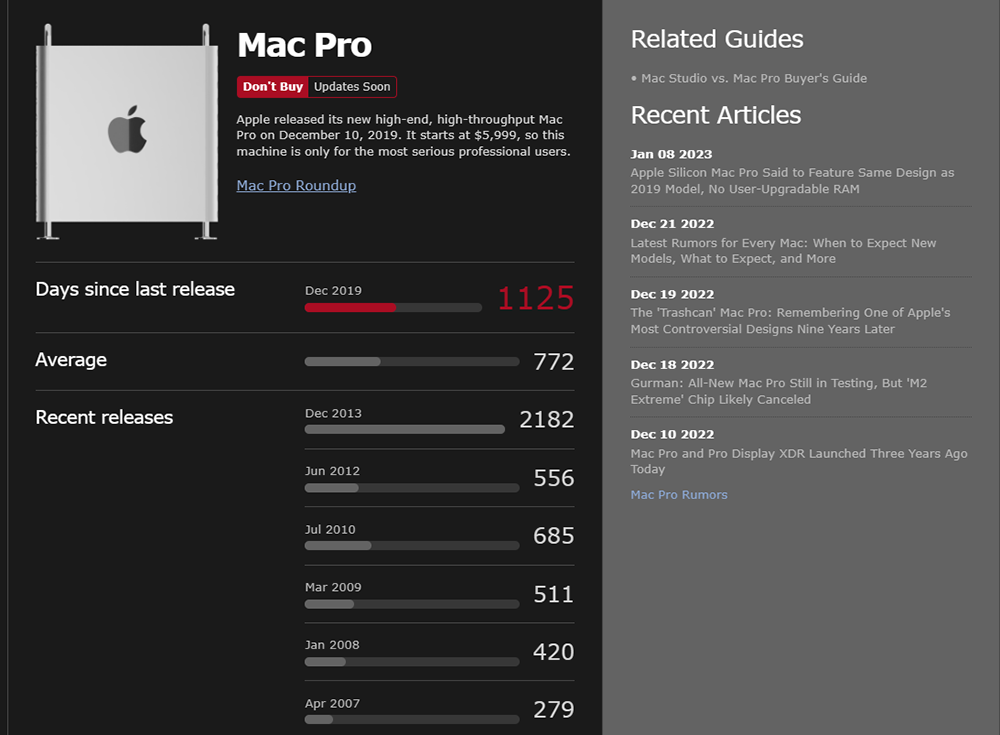Click the Updates Soon label
This screenshot has width=1000, height=735.
tap(352, 87)
